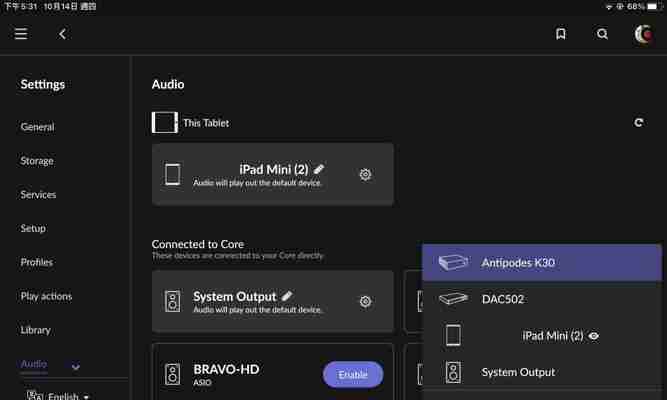The width and height of the screenshot is (667, 400).
Task: Open iPad Mini (2) device settings gear
Action: 365,174
